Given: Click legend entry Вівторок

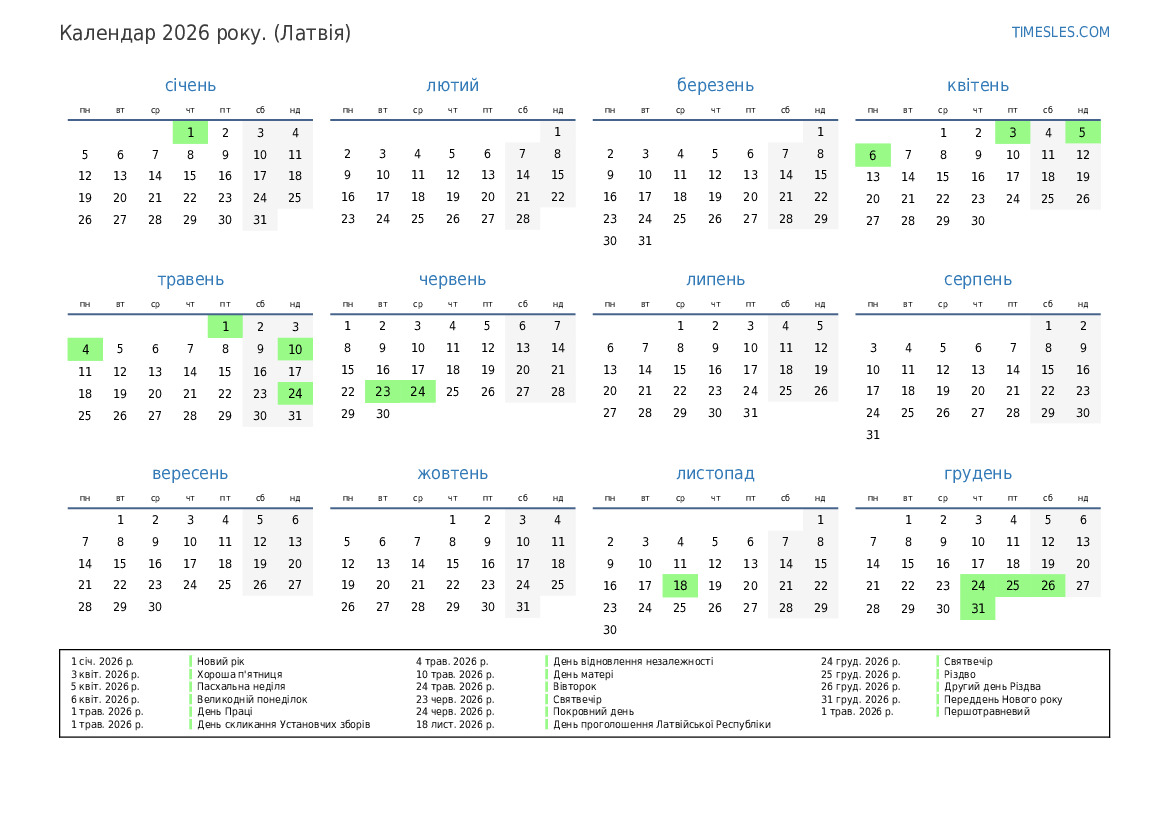Looking at the screenshot, I should click(574, 687).
